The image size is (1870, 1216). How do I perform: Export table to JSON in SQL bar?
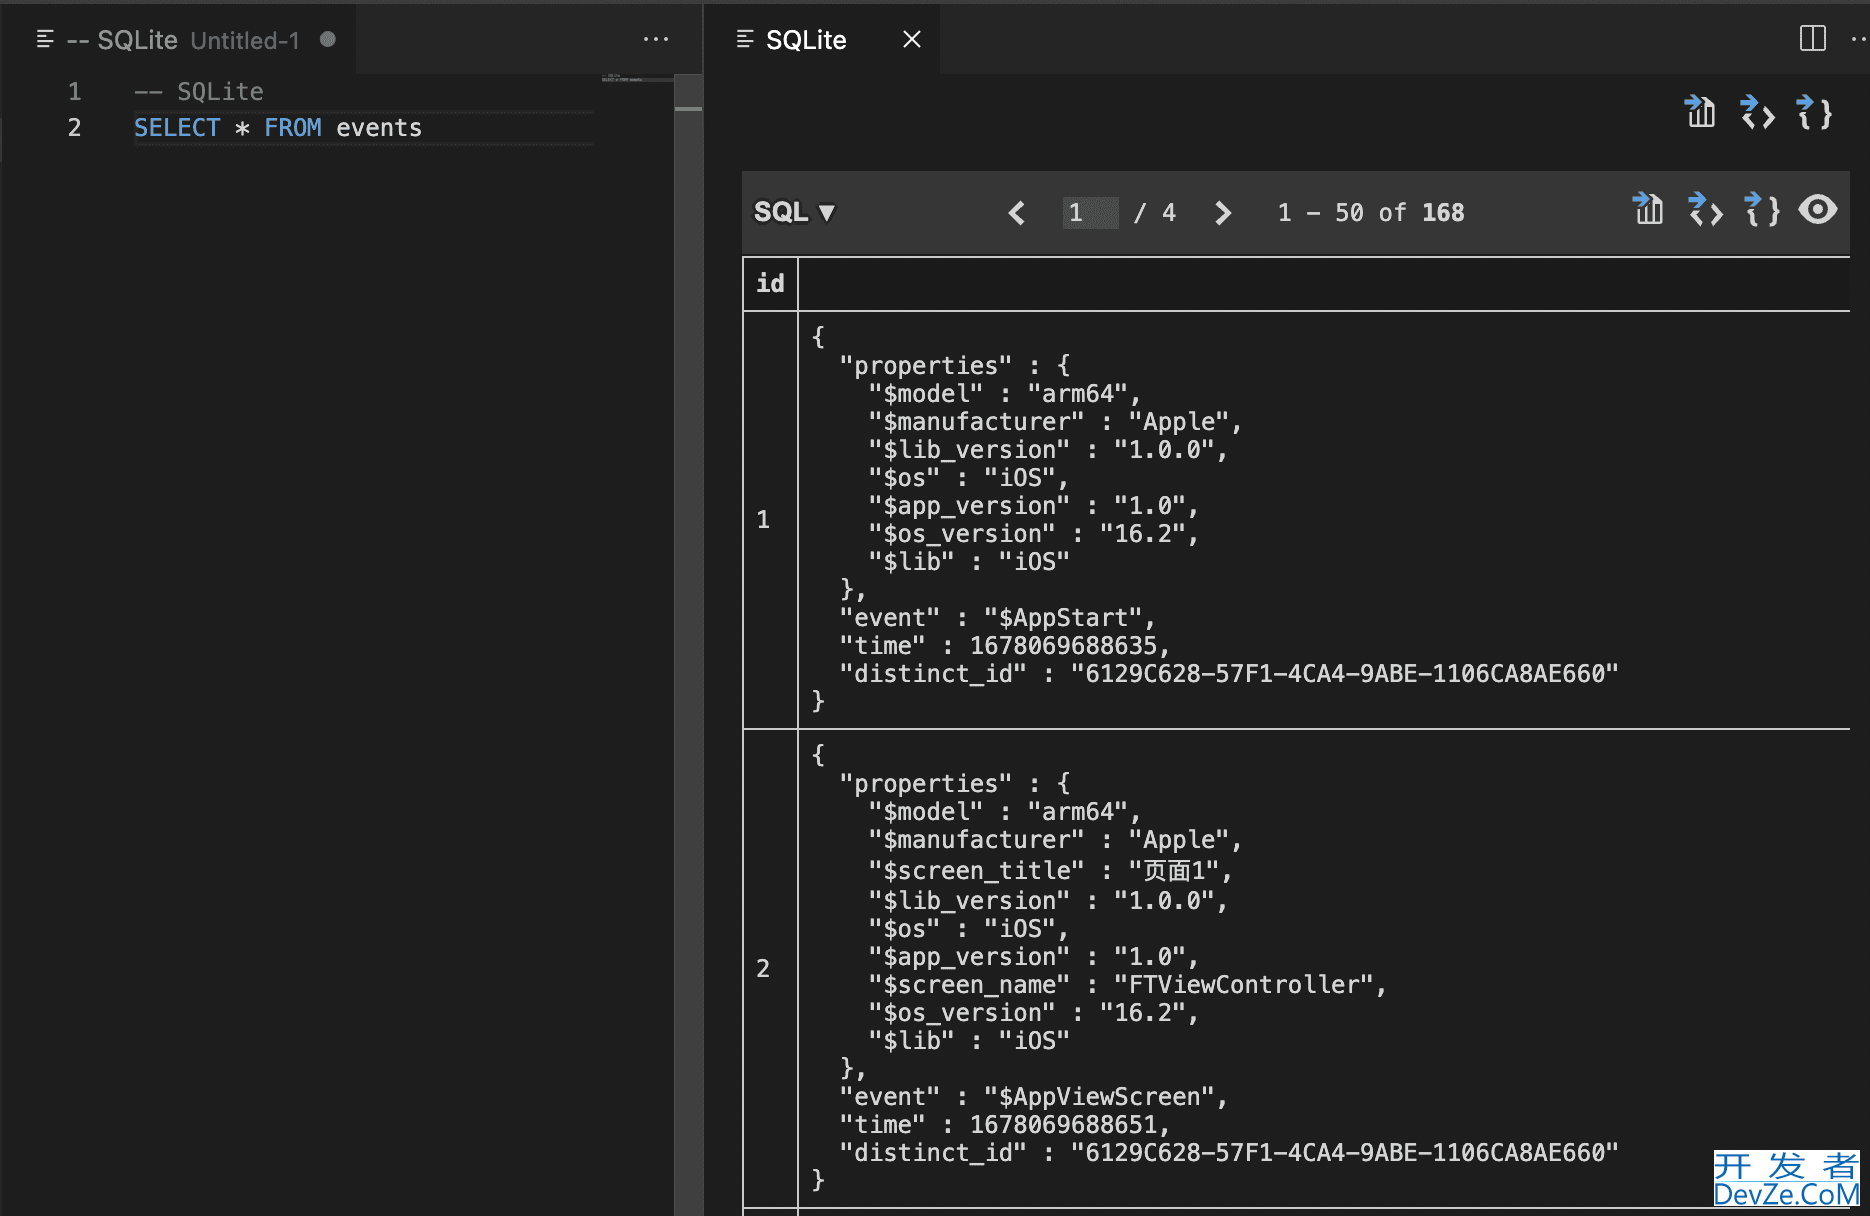[1762, 210]
